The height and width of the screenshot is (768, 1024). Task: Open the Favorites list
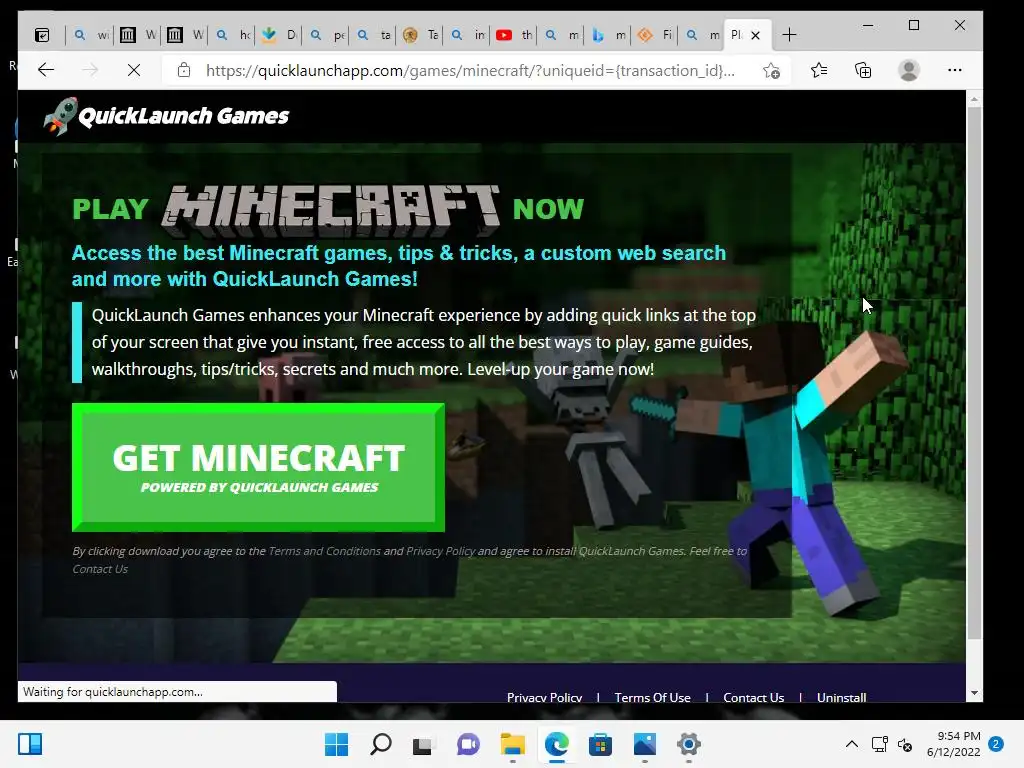819,70
